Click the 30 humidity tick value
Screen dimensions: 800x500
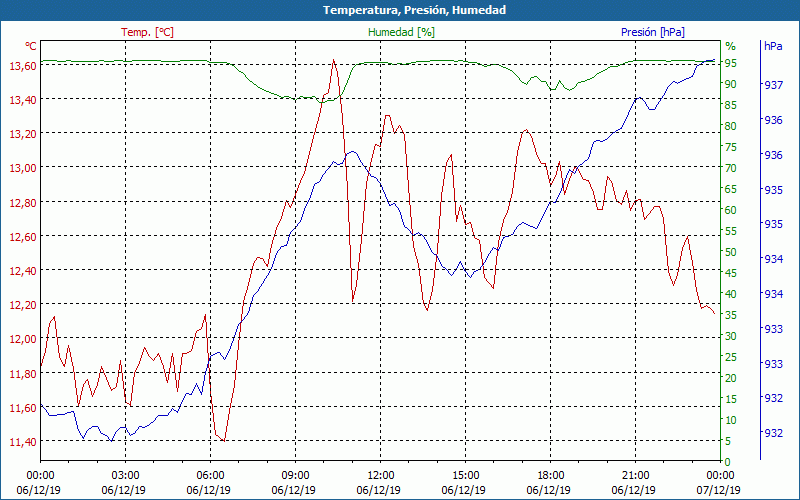point(731,336)
